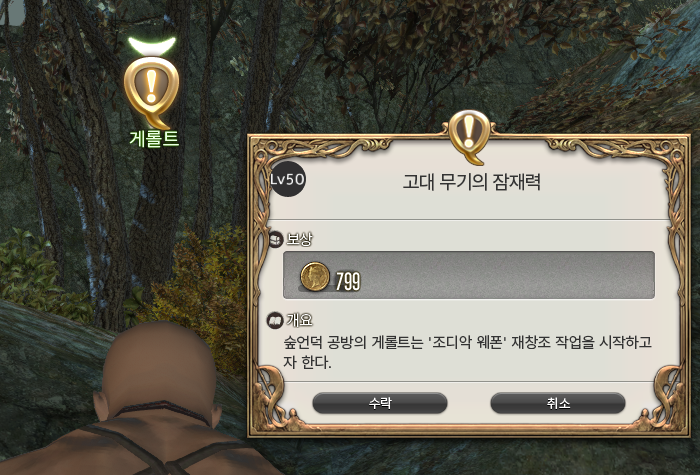
Task: Click the empty area of the reward bar
Action: click(507, 275)
